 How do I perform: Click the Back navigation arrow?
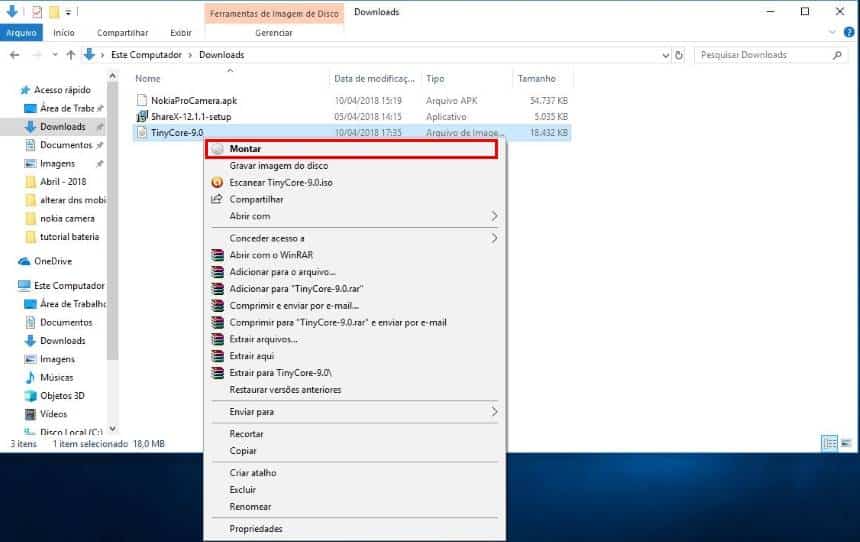pyautogui.click(x=12, y=55)
